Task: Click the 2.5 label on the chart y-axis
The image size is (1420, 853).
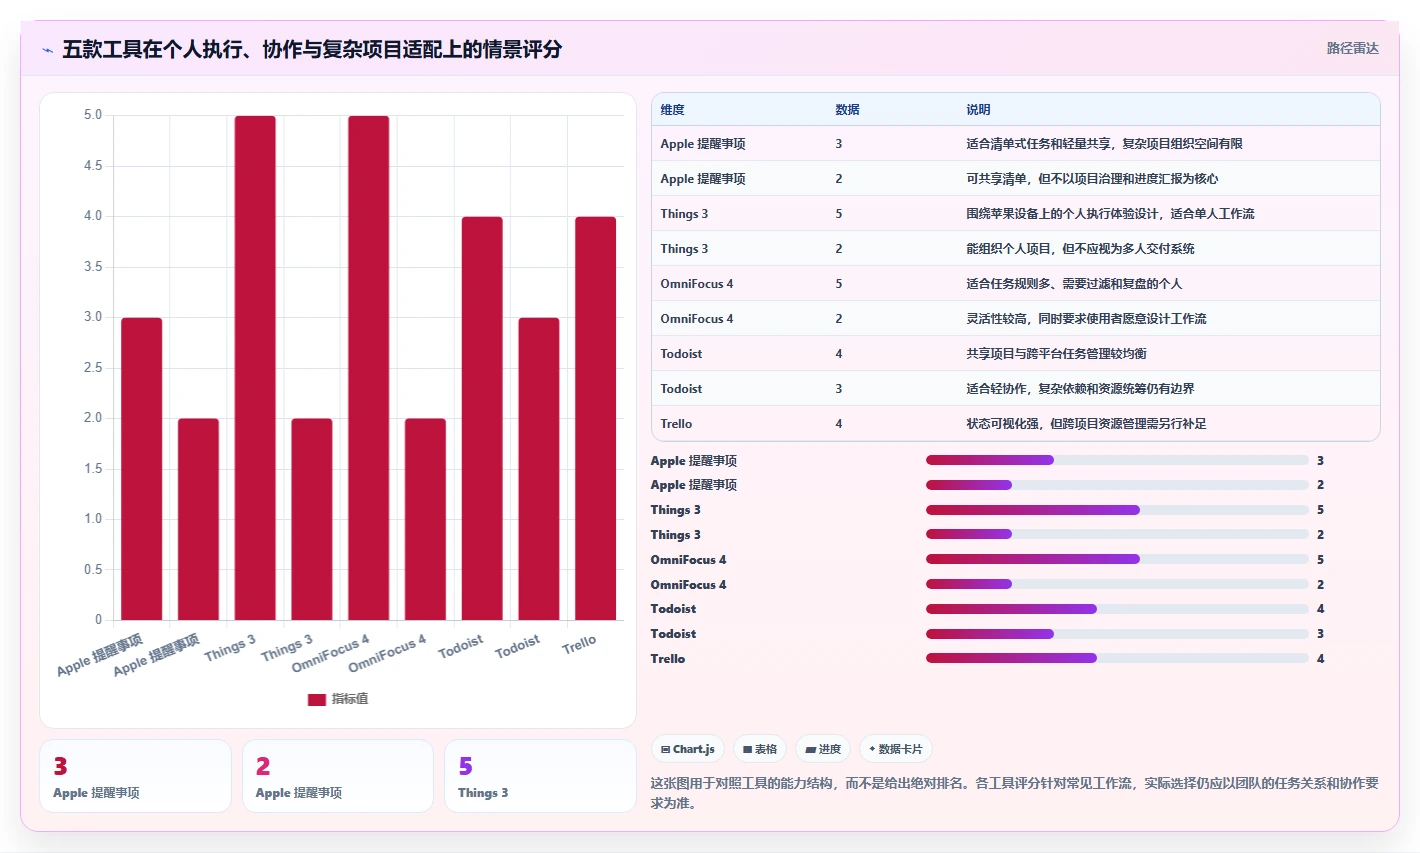Action: click(93, 368)
